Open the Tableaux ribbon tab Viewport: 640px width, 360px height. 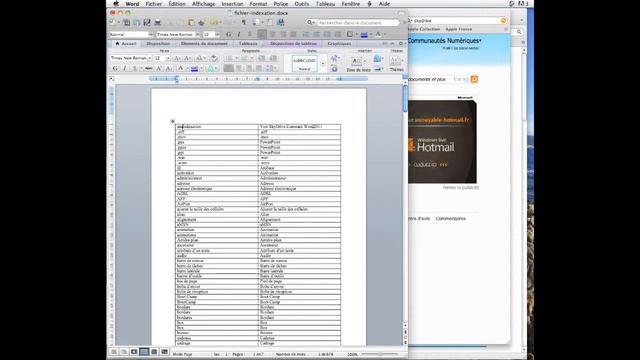pyautogui.click(x=248, y=43)
